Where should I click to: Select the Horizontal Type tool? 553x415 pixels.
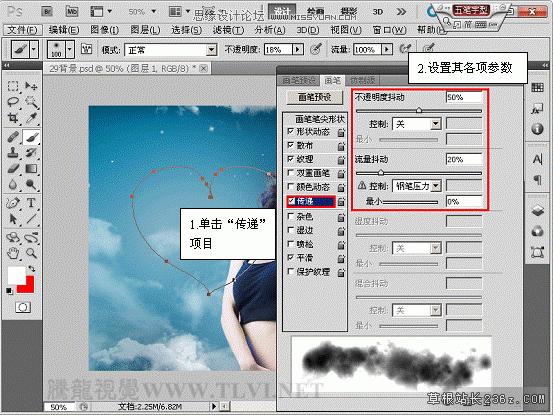coord(31,203)
